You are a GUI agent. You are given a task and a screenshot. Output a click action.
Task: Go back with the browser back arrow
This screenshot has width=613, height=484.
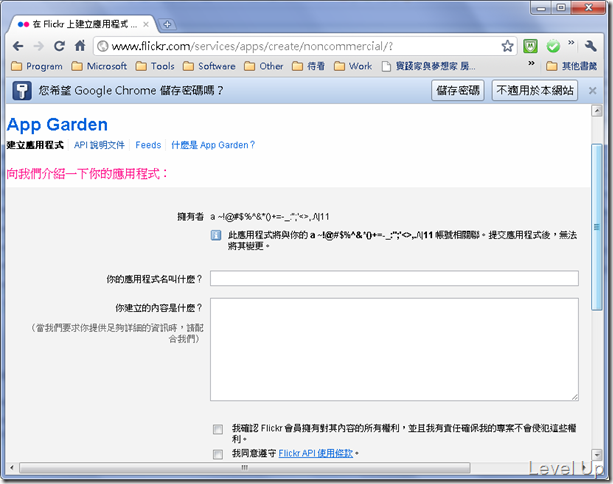coord(18,46)
